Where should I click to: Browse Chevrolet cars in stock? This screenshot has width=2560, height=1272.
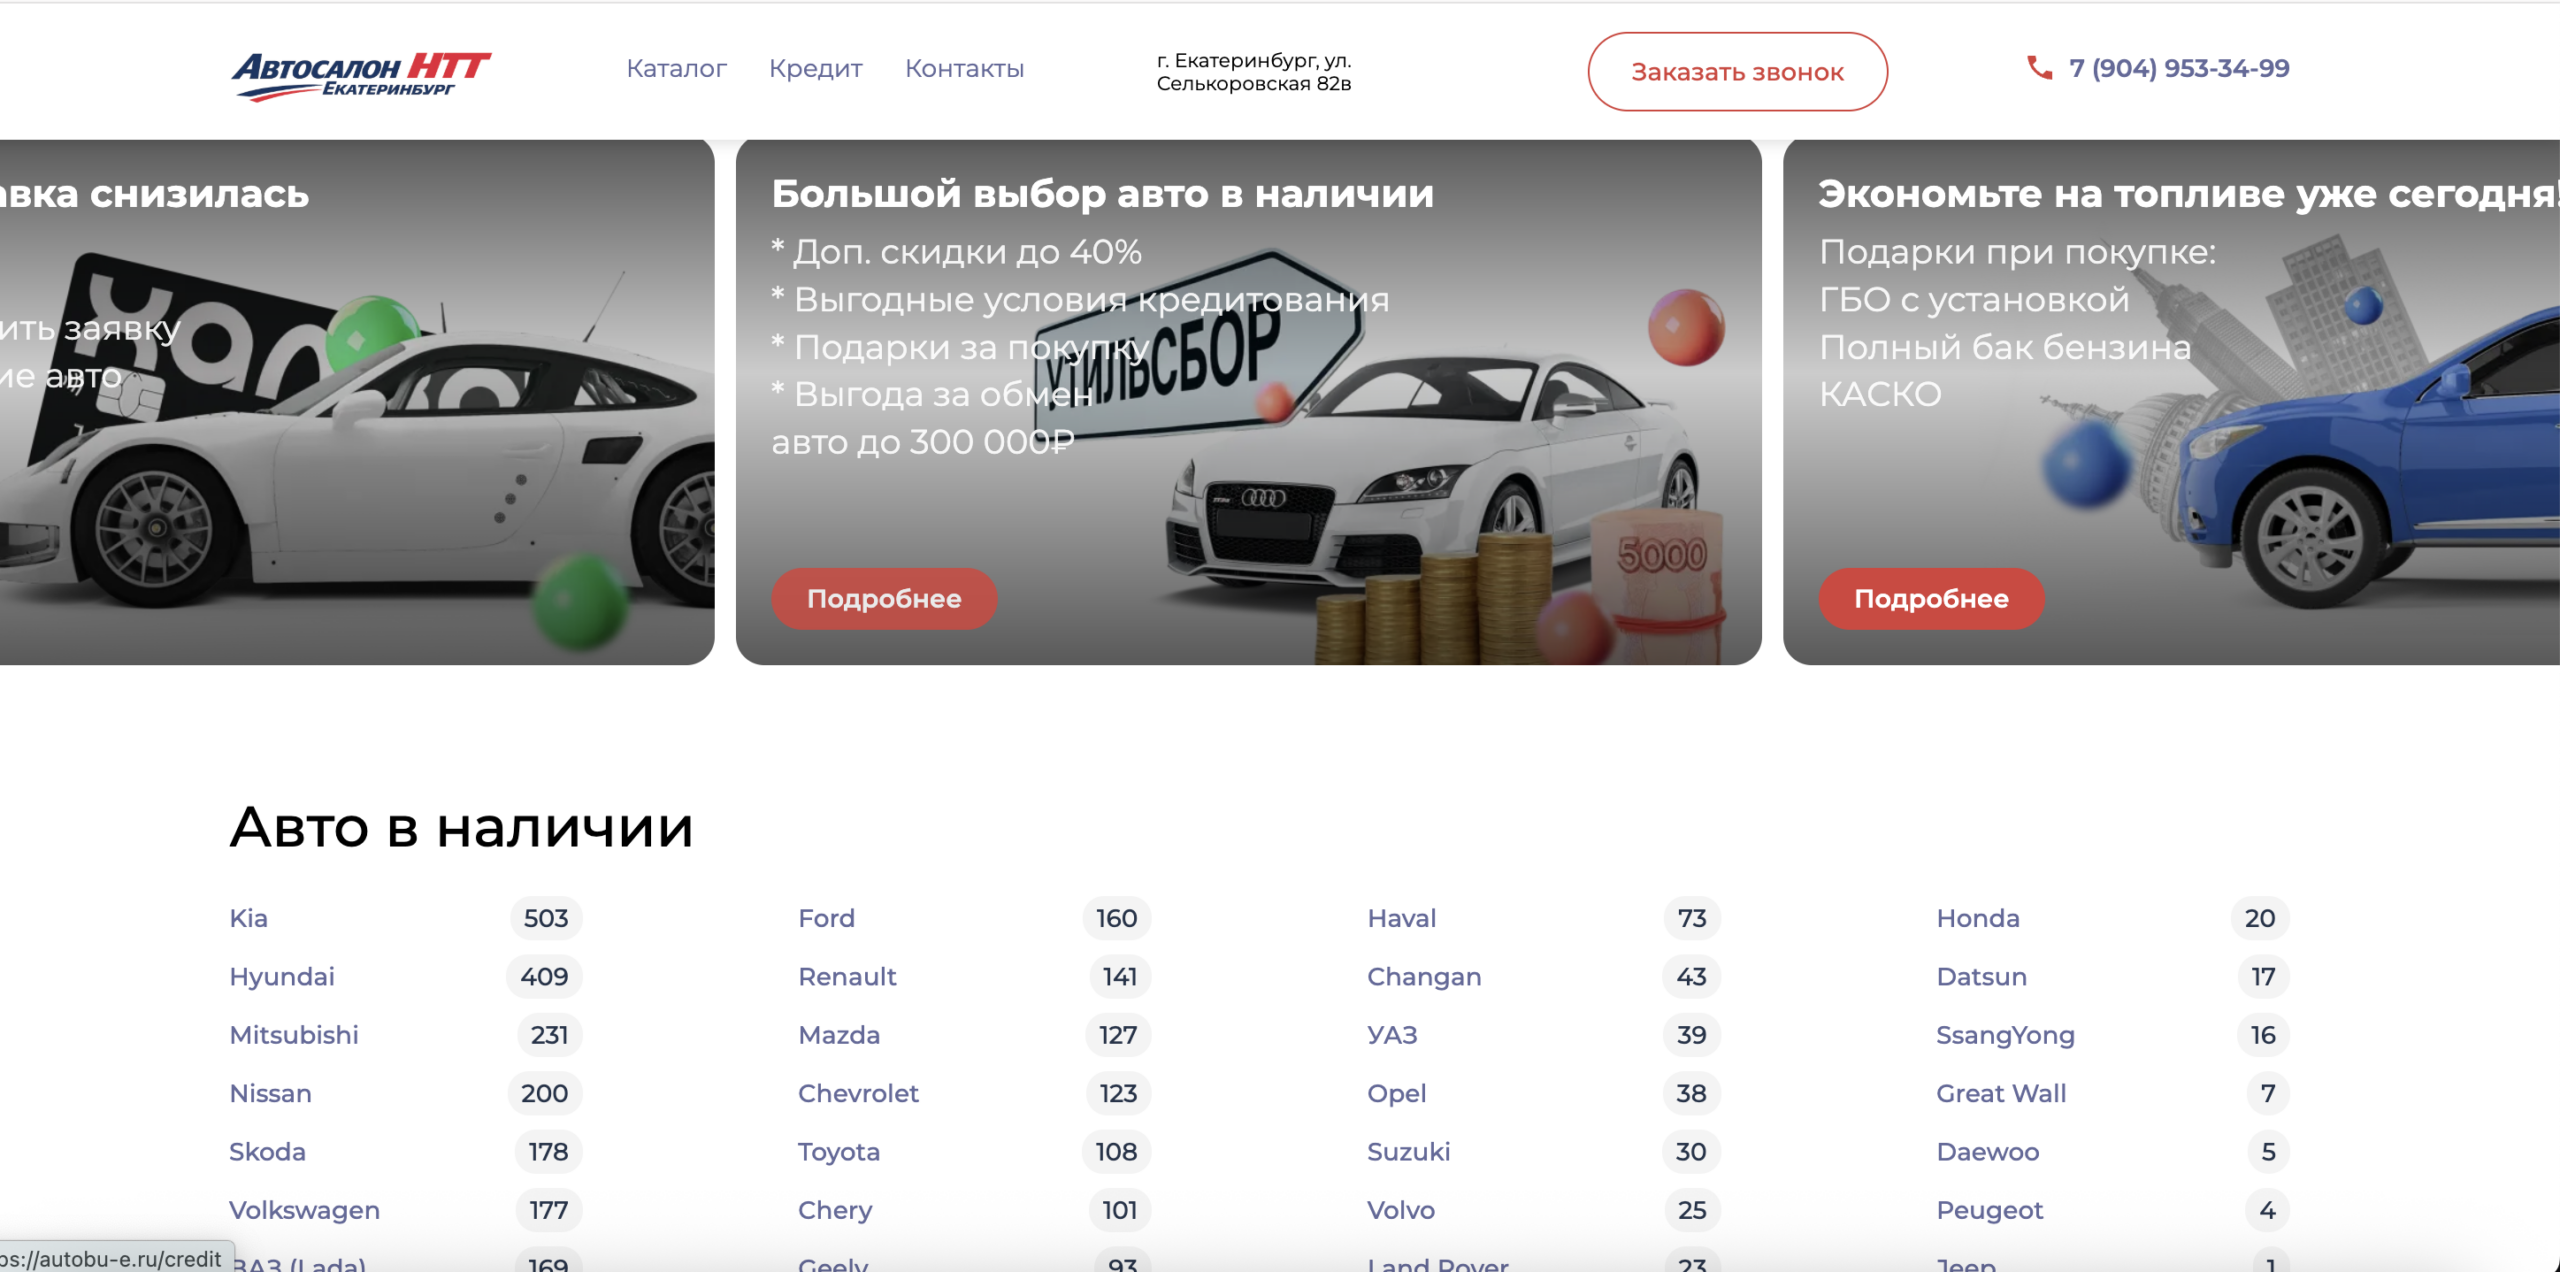tap(859, 1093)
